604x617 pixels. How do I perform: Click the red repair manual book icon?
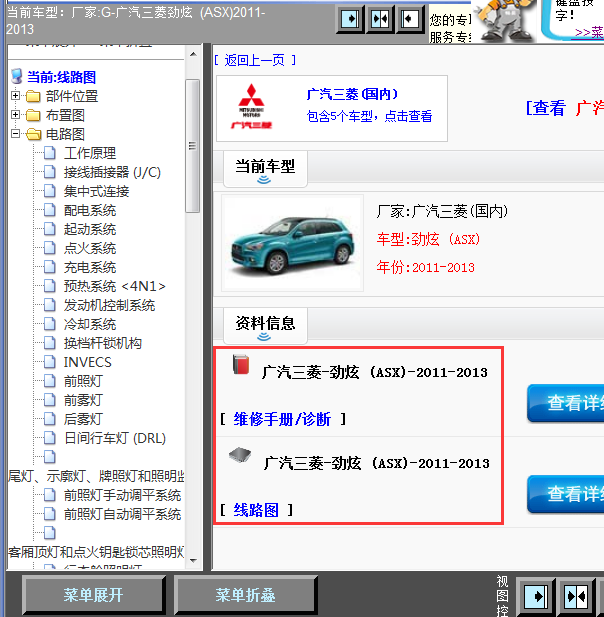(241, 364)
